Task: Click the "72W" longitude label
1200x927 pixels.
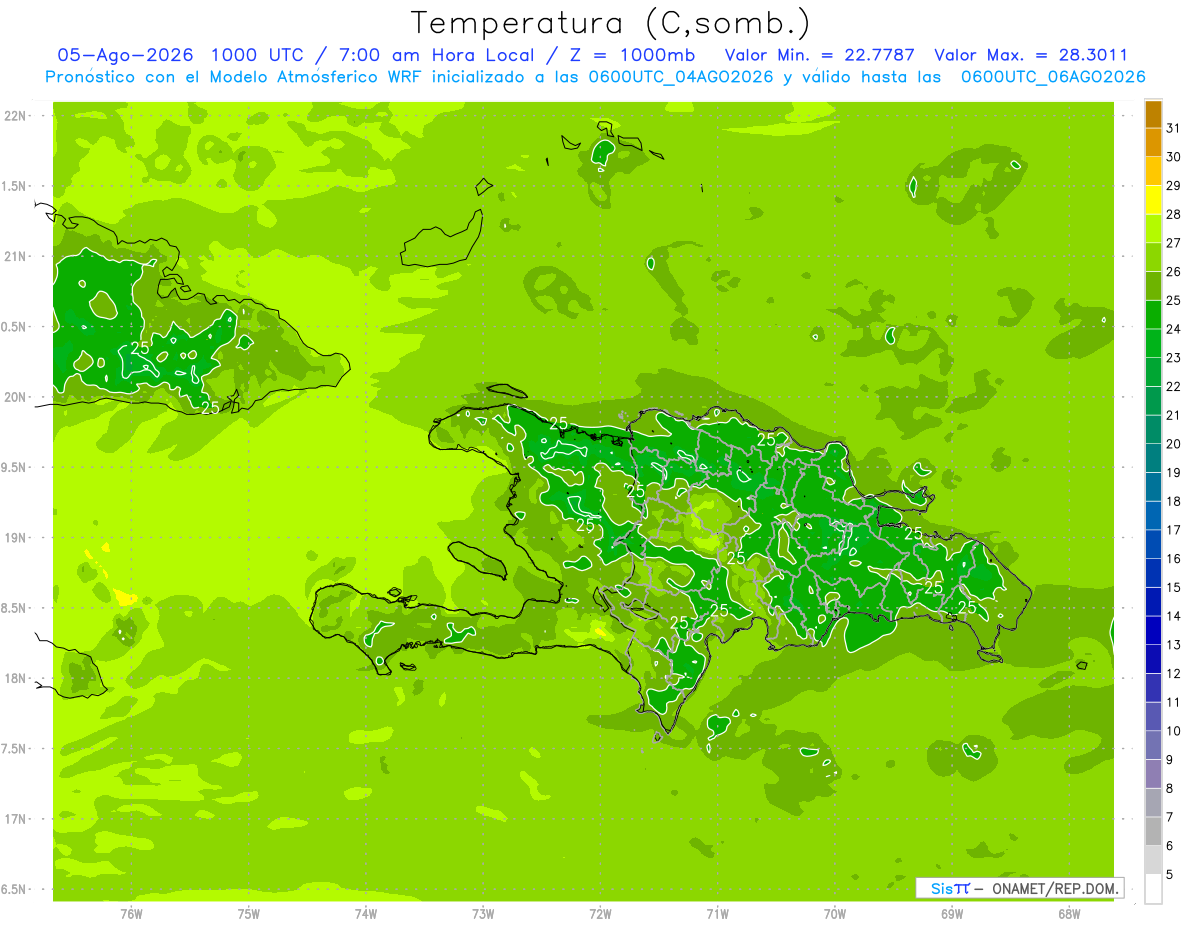Action: (600, 913)
